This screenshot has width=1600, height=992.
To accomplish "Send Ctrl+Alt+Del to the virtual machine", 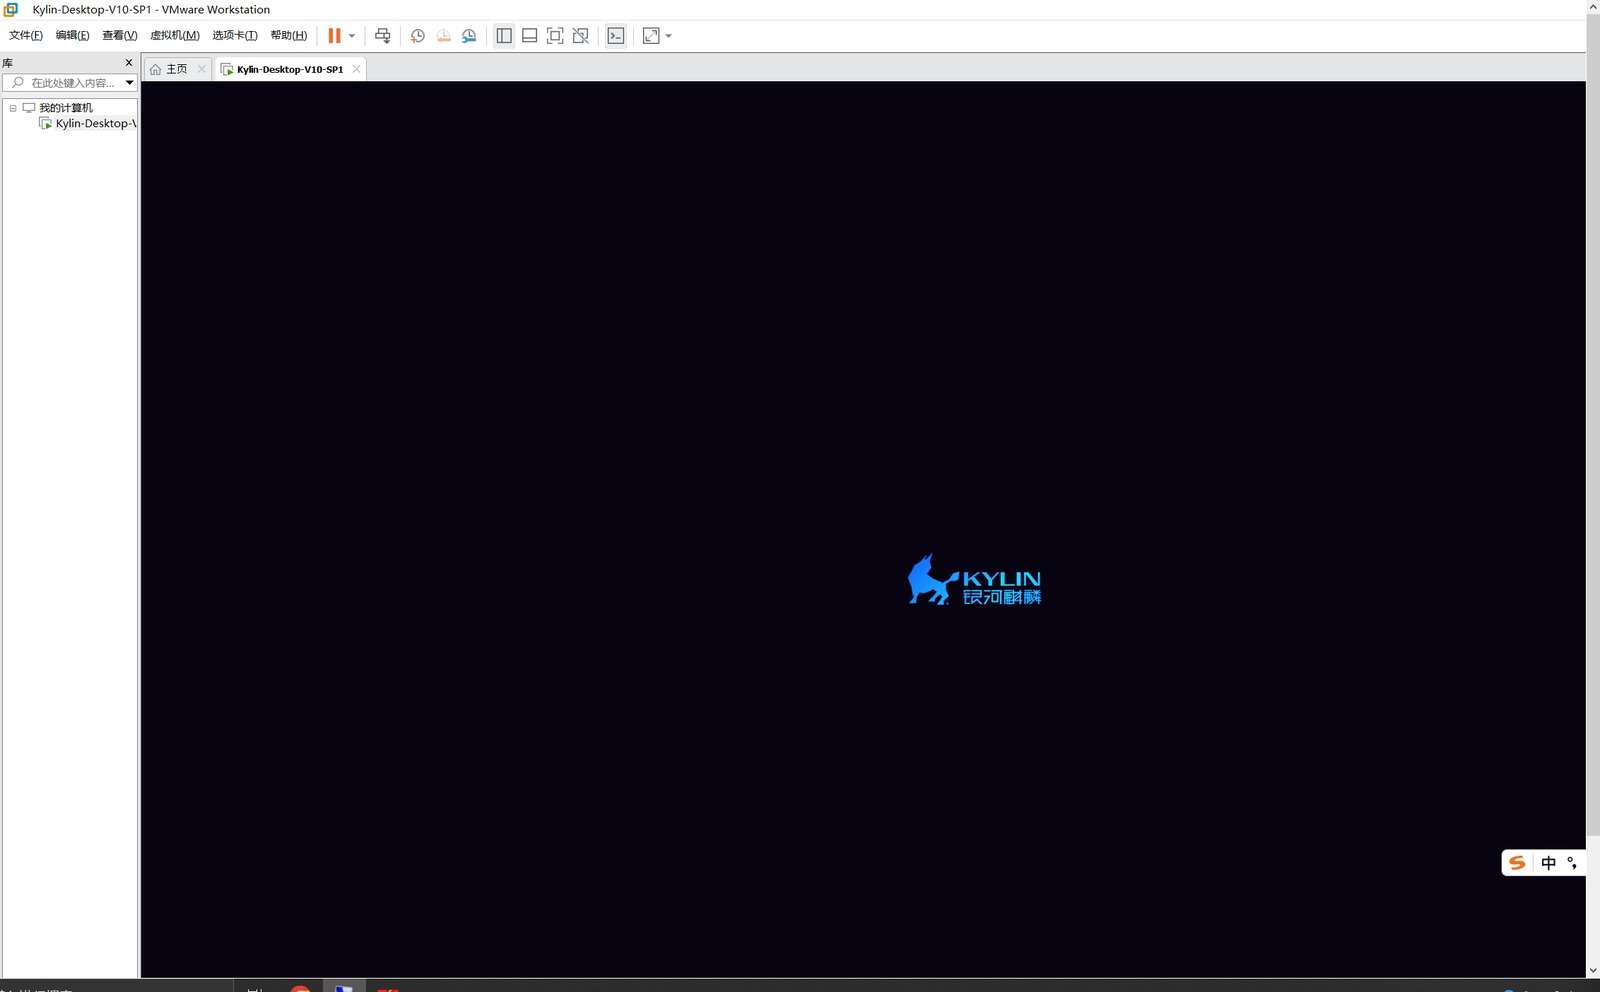I will click(x=382, y=35).
